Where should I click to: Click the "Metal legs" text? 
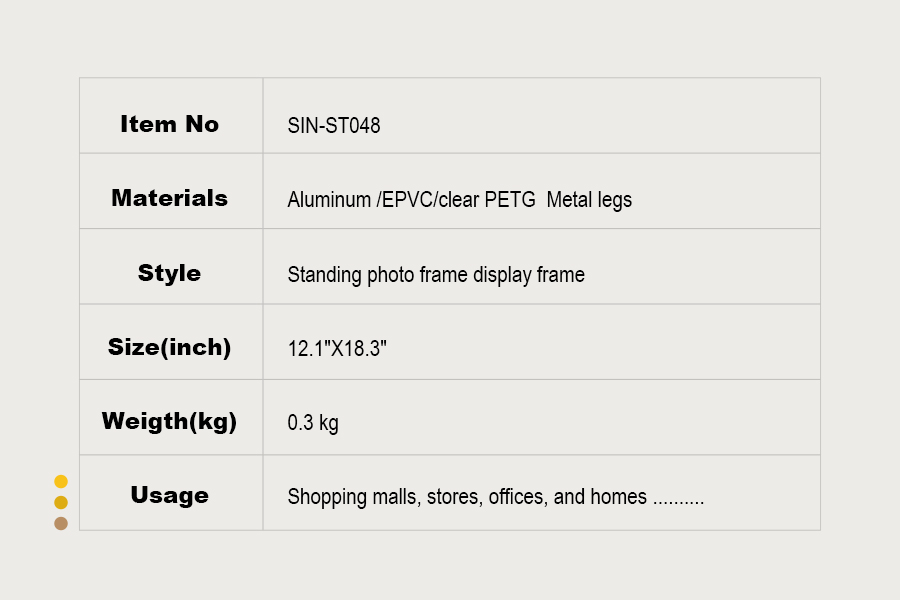pos(589,200)
